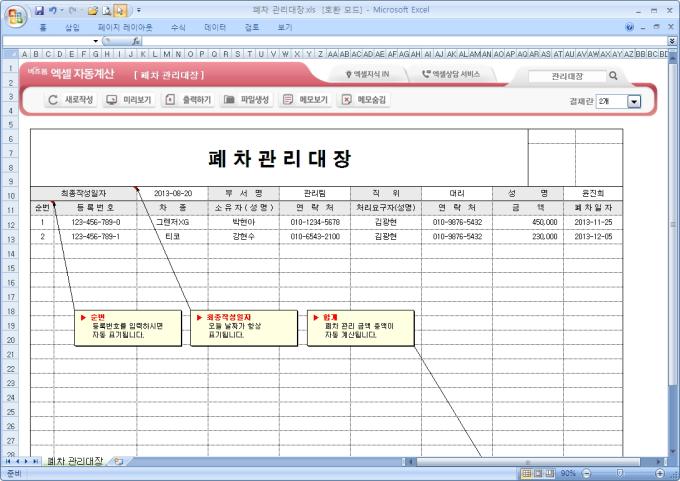The image size is (680, 481).
Task: Select the amount cell 450,000
Action: click(528, 222)
